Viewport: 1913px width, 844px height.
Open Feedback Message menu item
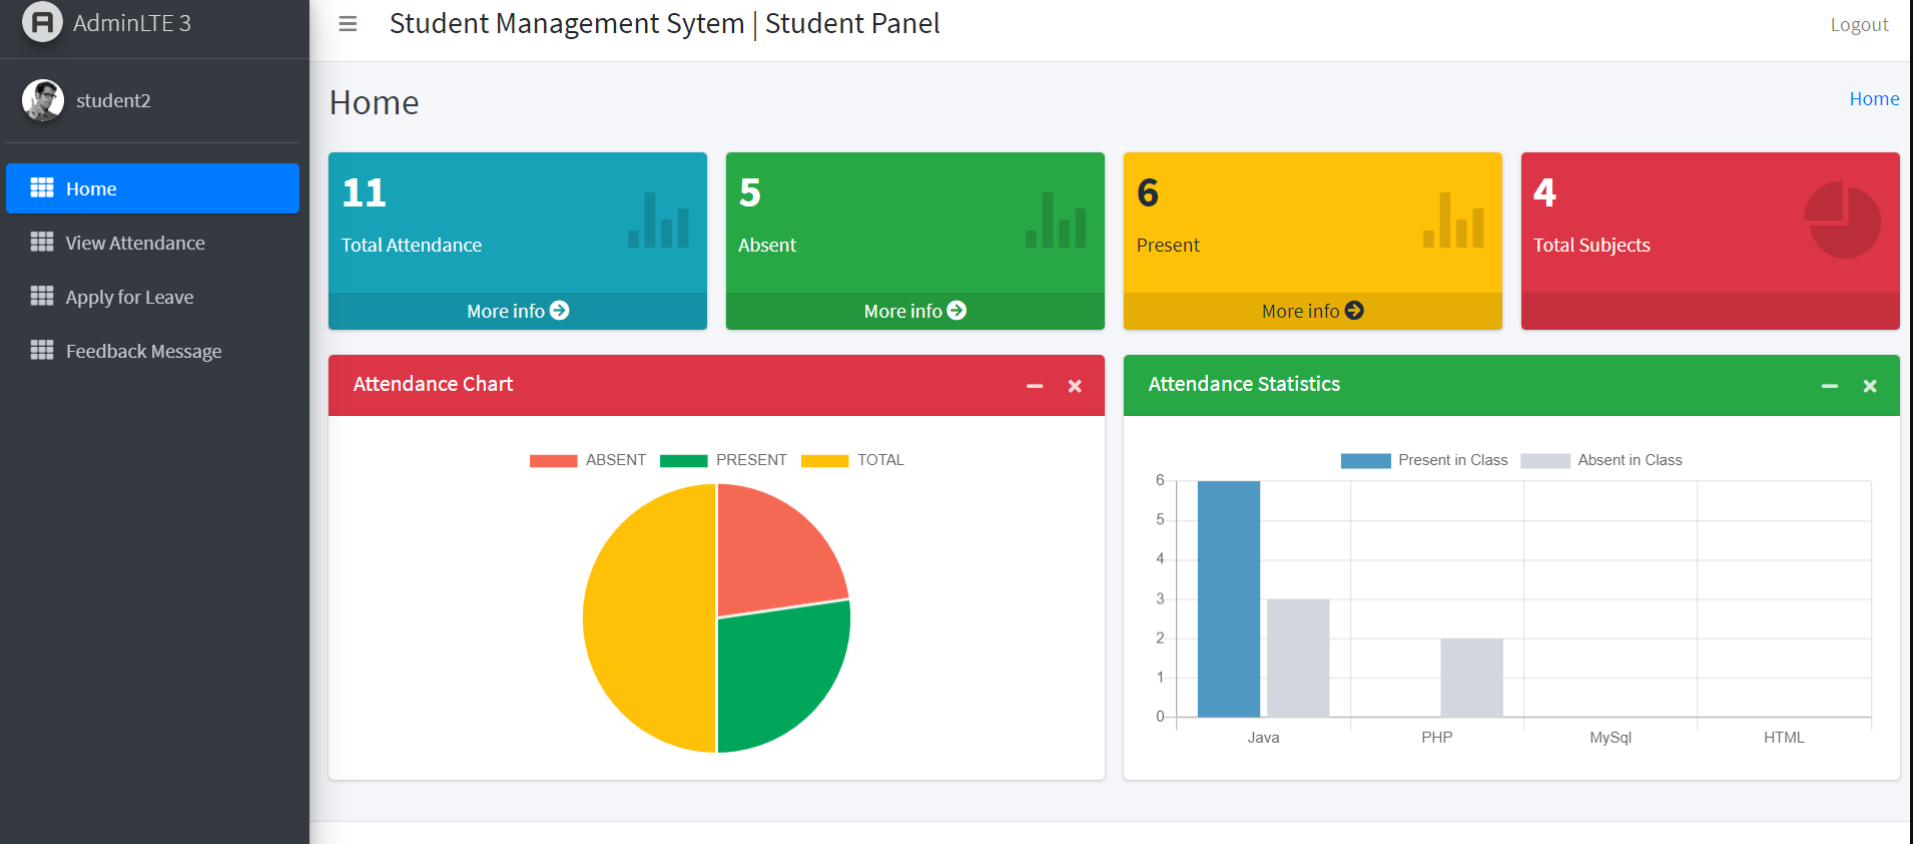tap(153, 350)
